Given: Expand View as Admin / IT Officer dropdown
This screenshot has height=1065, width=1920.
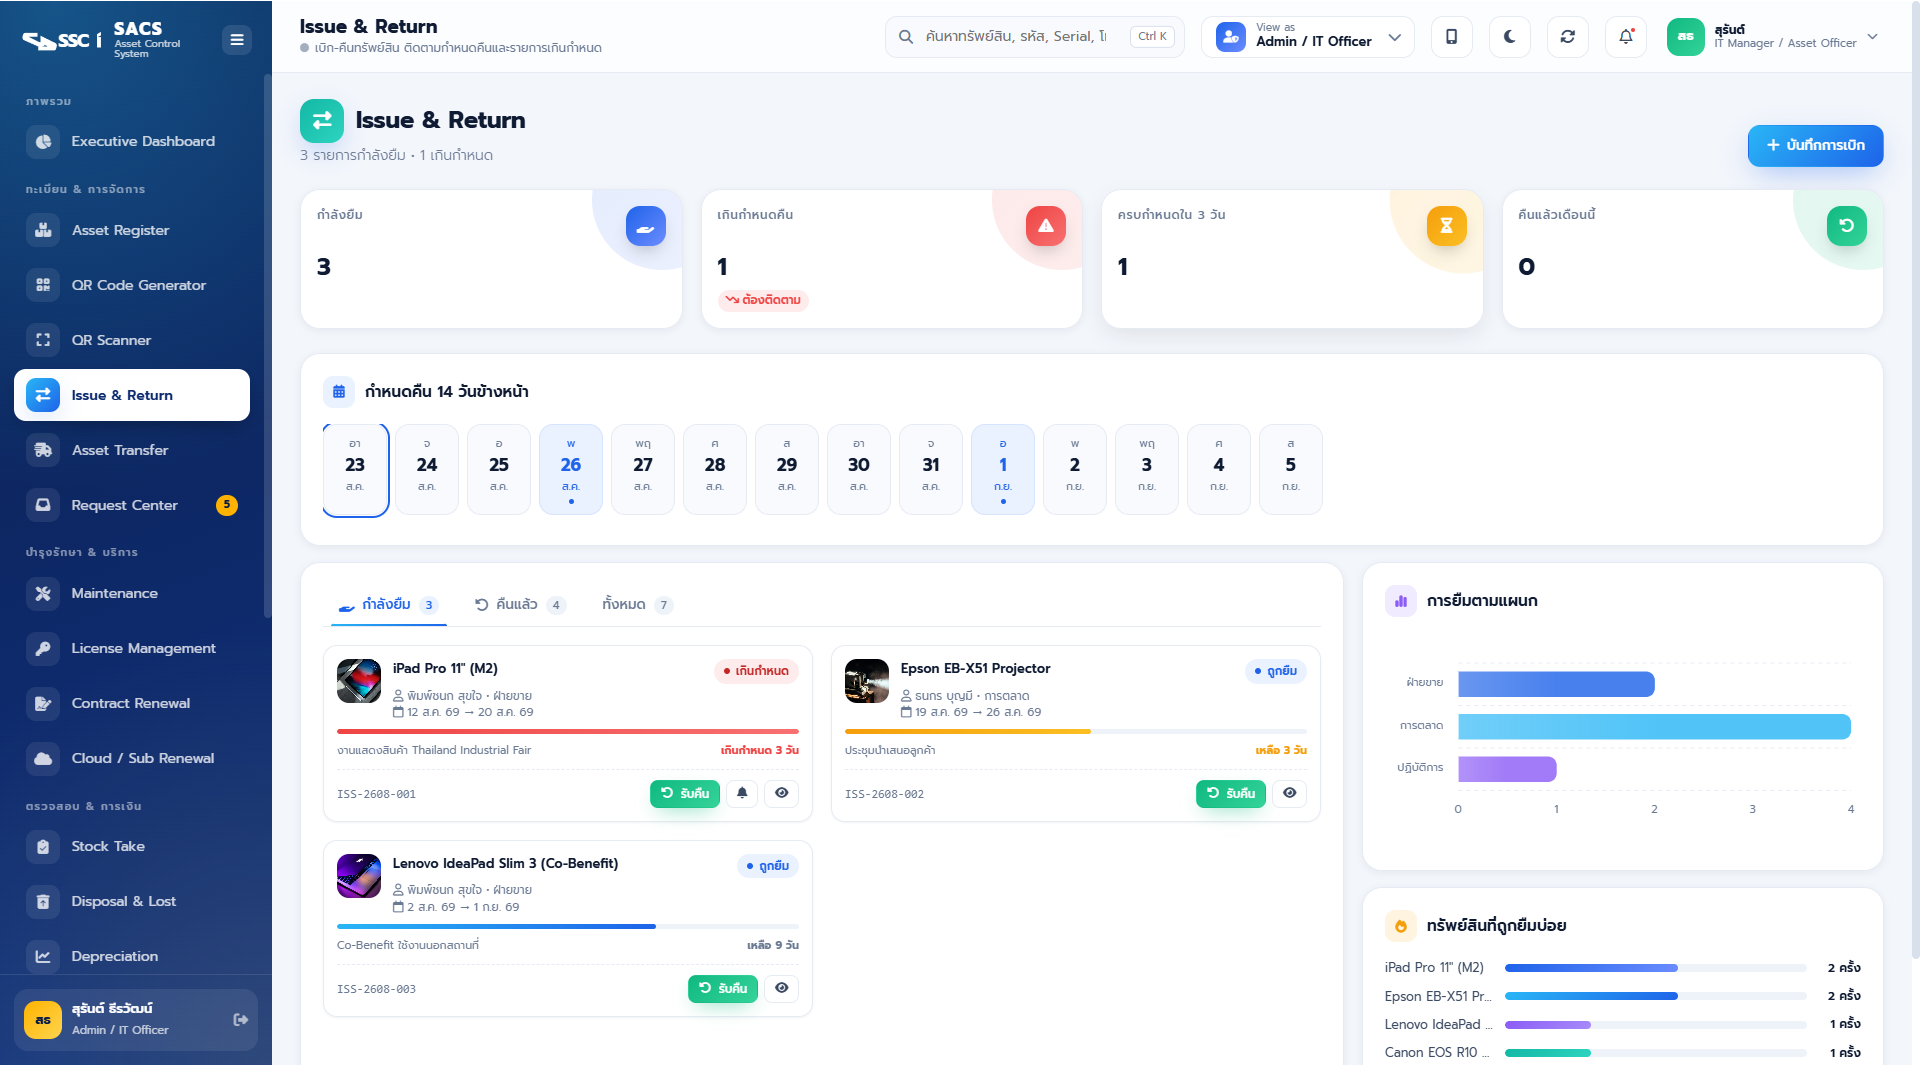Looking at the screenshot, I should tap(1308, 37).
